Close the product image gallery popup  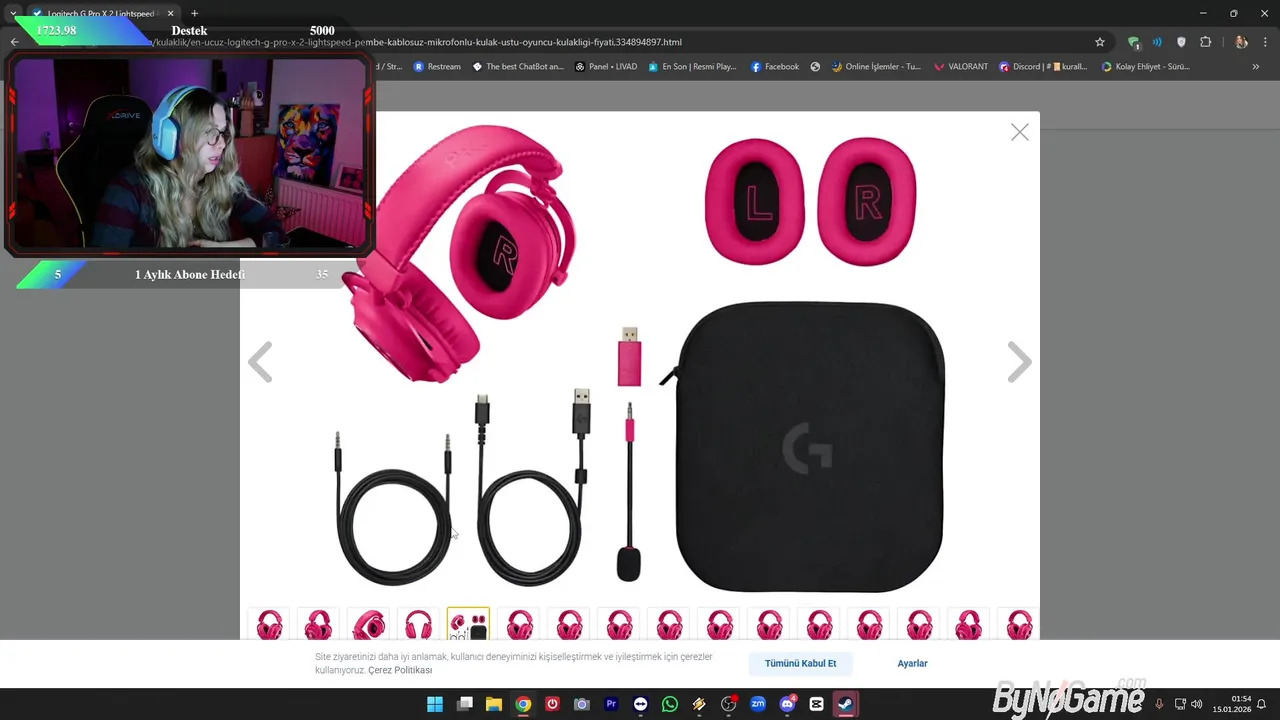1019,132
